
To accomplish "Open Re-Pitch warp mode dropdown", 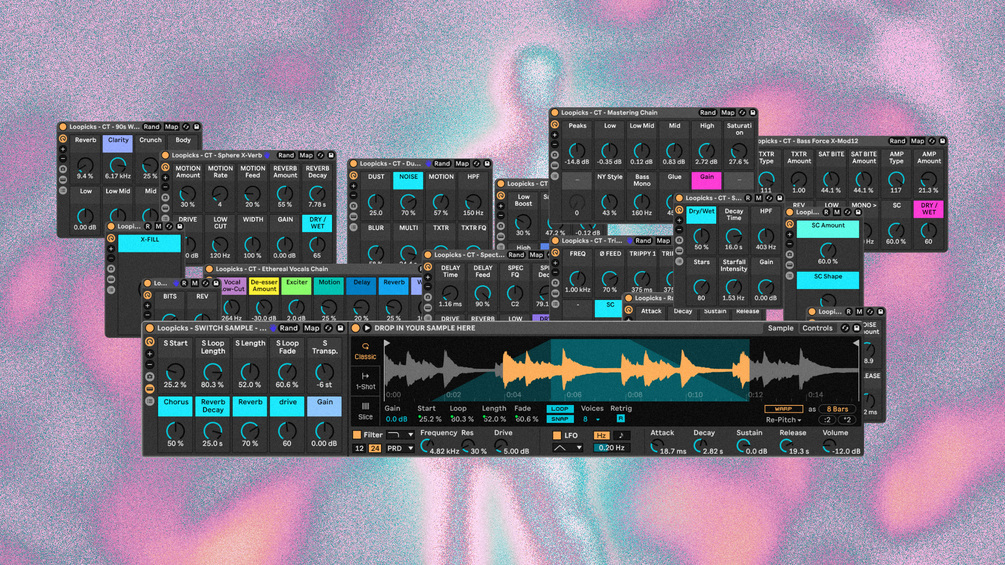I will [783, 420].
